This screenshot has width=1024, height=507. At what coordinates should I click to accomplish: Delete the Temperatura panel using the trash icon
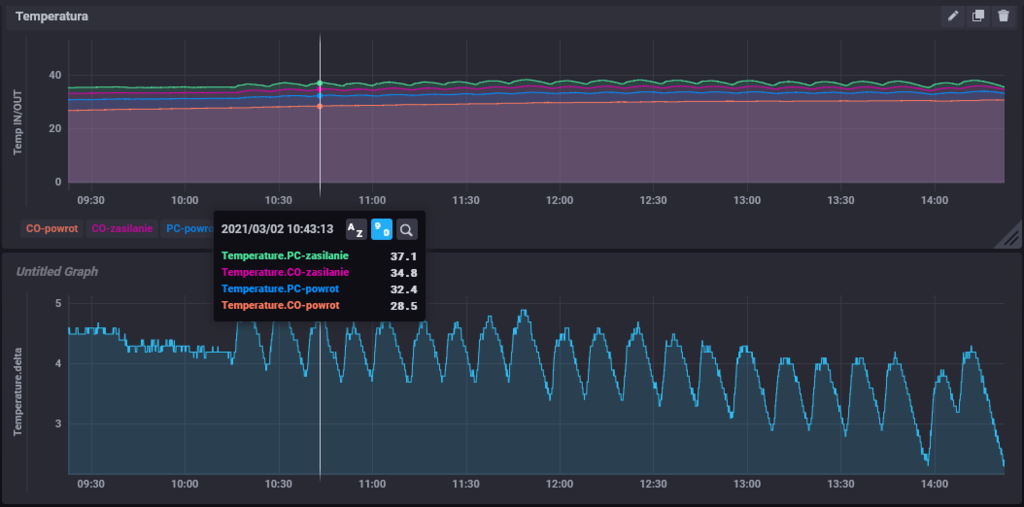(x=1003, y=16)
